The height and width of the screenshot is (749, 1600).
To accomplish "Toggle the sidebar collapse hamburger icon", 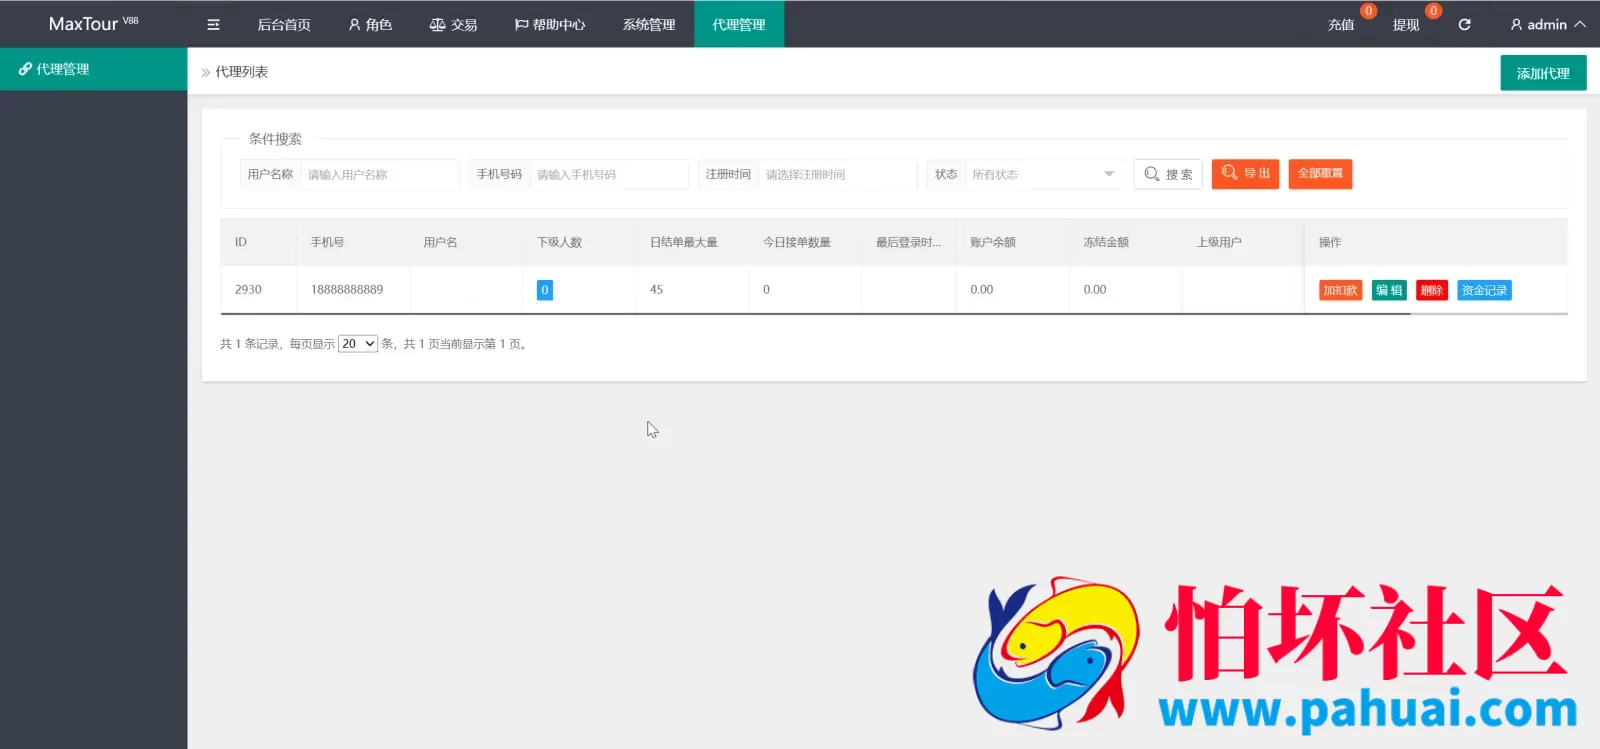I will [x=213, y=24].
